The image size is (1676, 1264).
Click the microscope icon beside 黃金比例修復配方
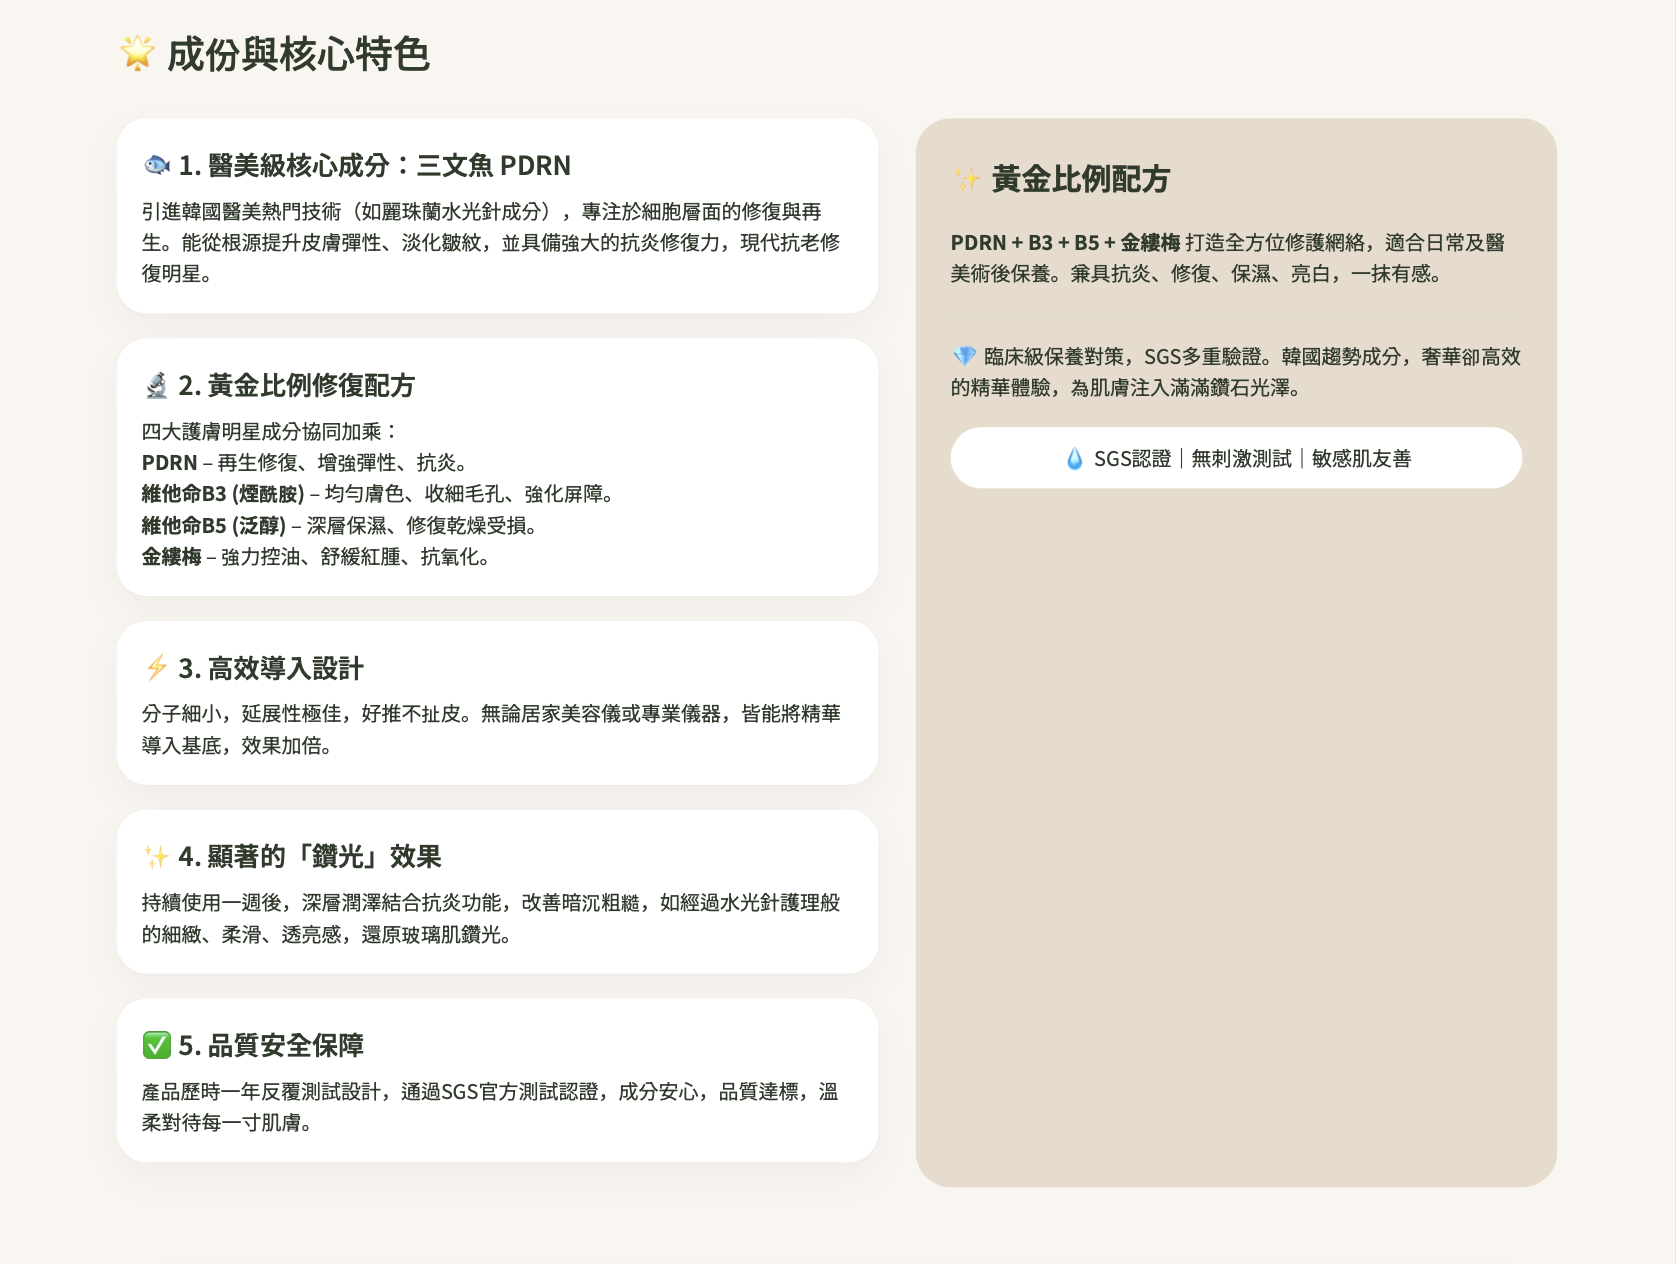click(157, 385)
